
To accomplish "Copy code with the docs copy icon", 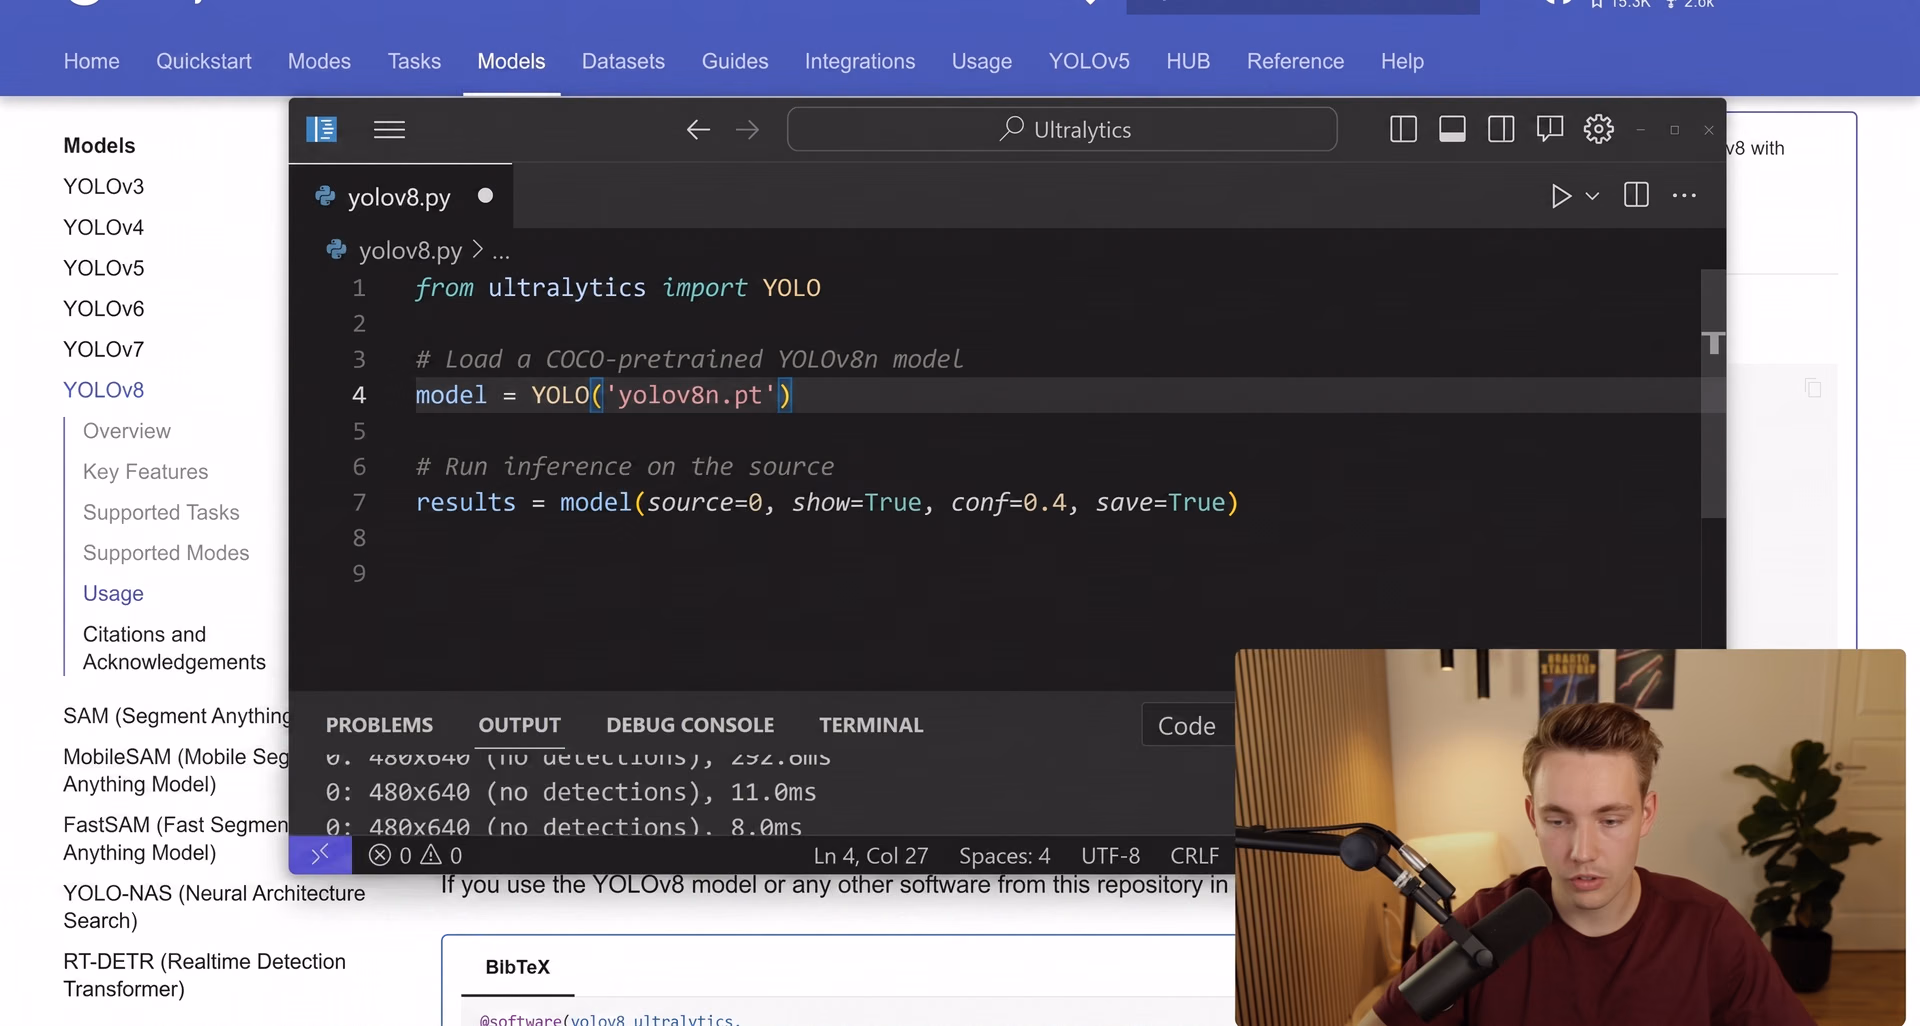I will pos(1813,388).
